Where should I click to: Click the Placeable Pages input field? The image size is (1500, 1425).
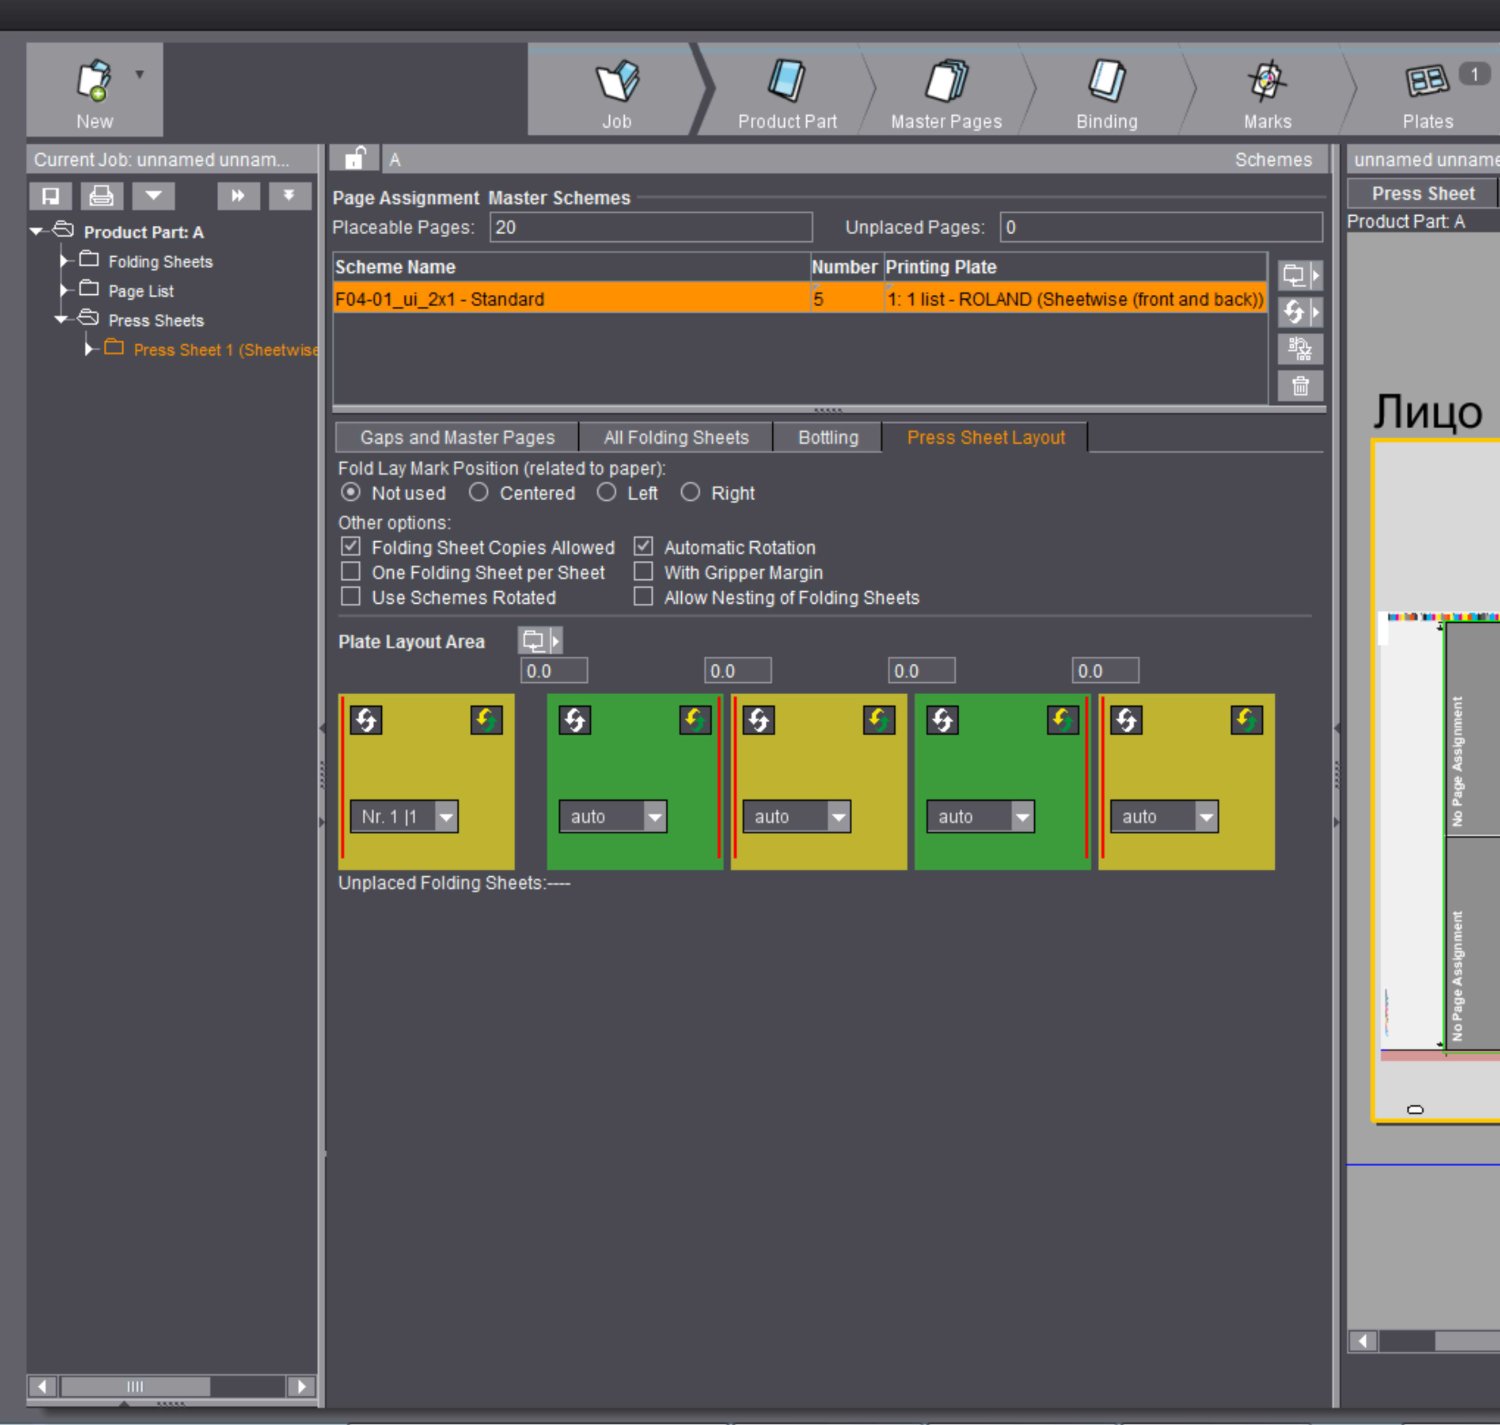(x=650, y=227)
